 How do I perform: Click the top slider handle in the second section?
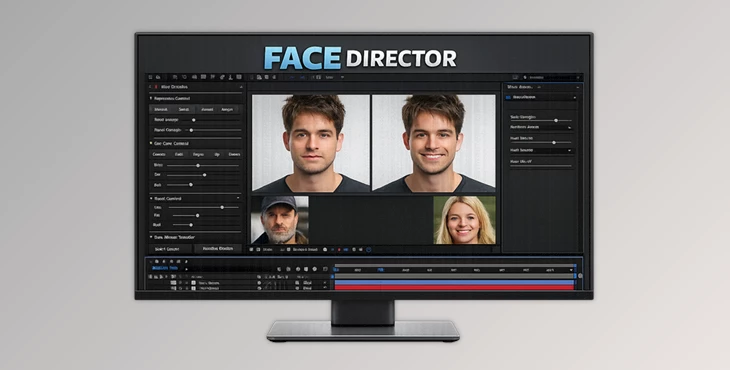[x=198, y=165]
